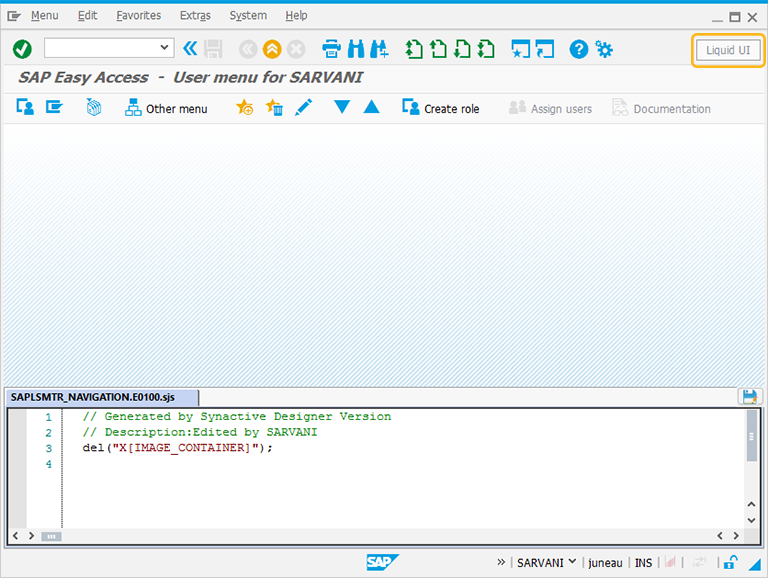Open the Menu menu

tap(45, 16)
